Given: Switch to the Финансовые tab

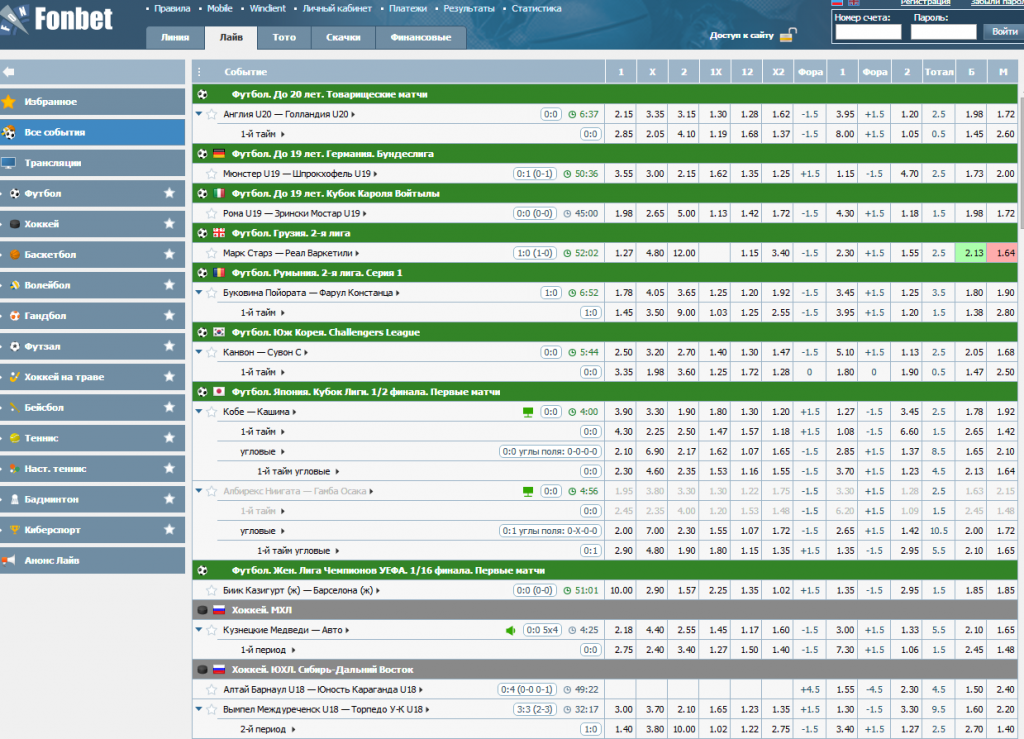Looking at the screenshot, I should (421, 38).
